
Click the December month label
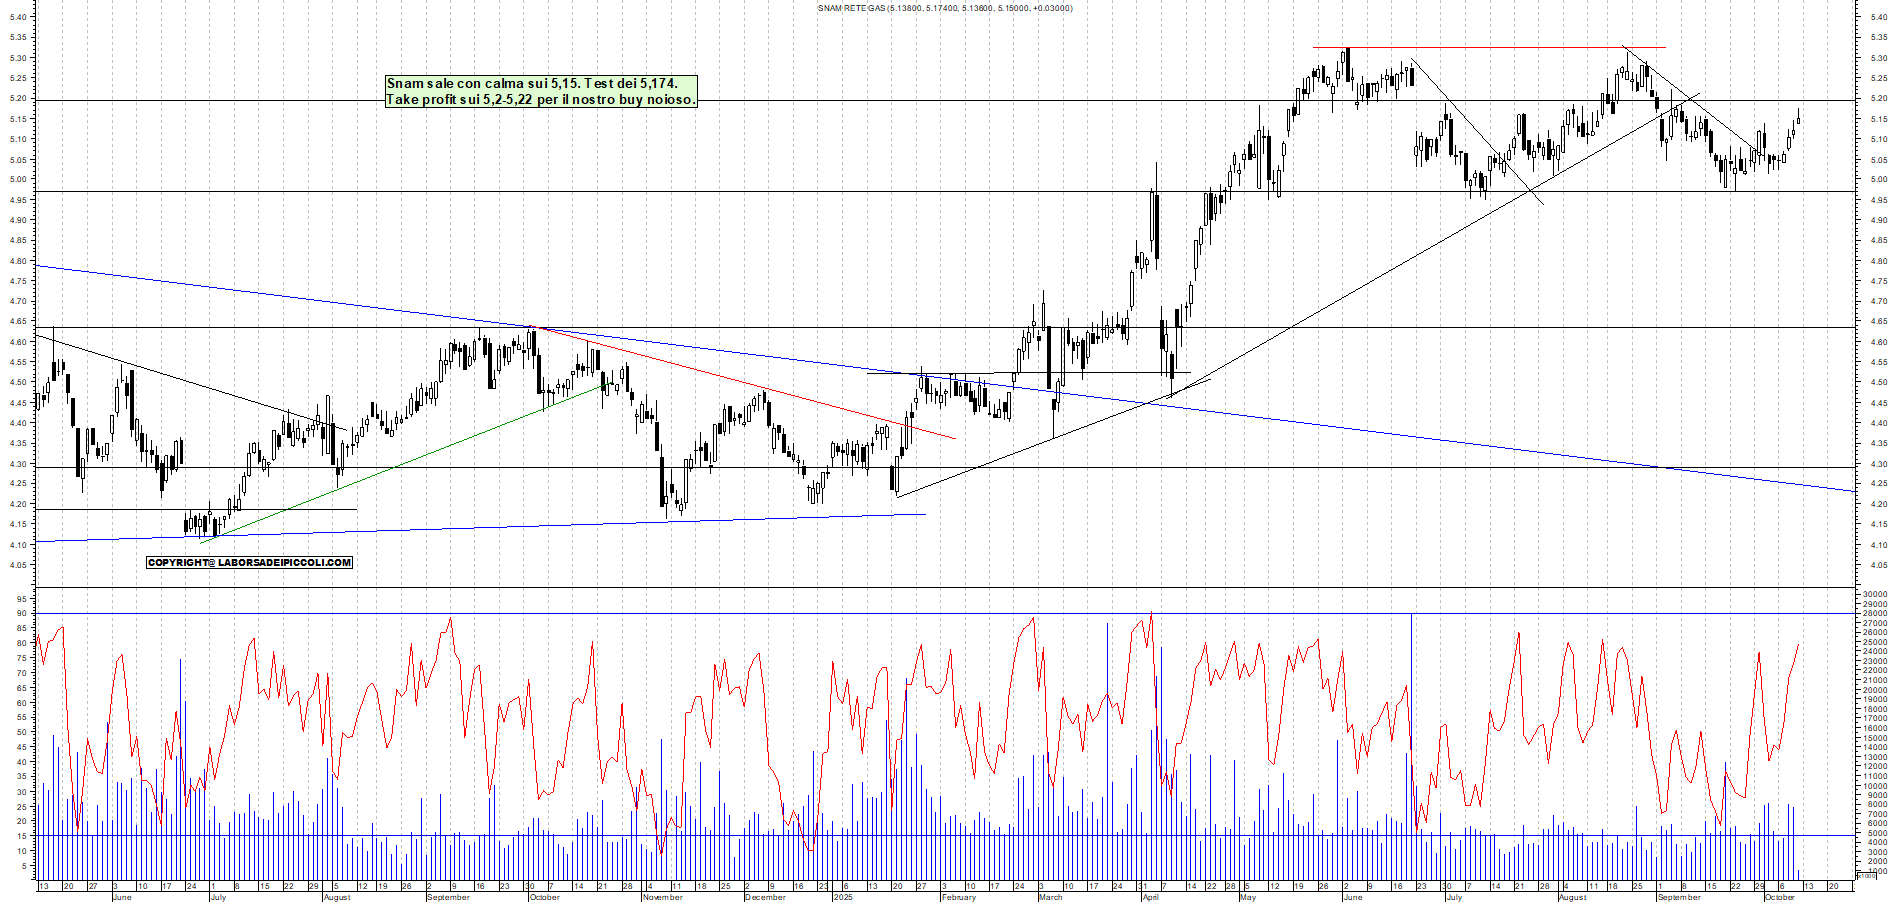(765, 897)
